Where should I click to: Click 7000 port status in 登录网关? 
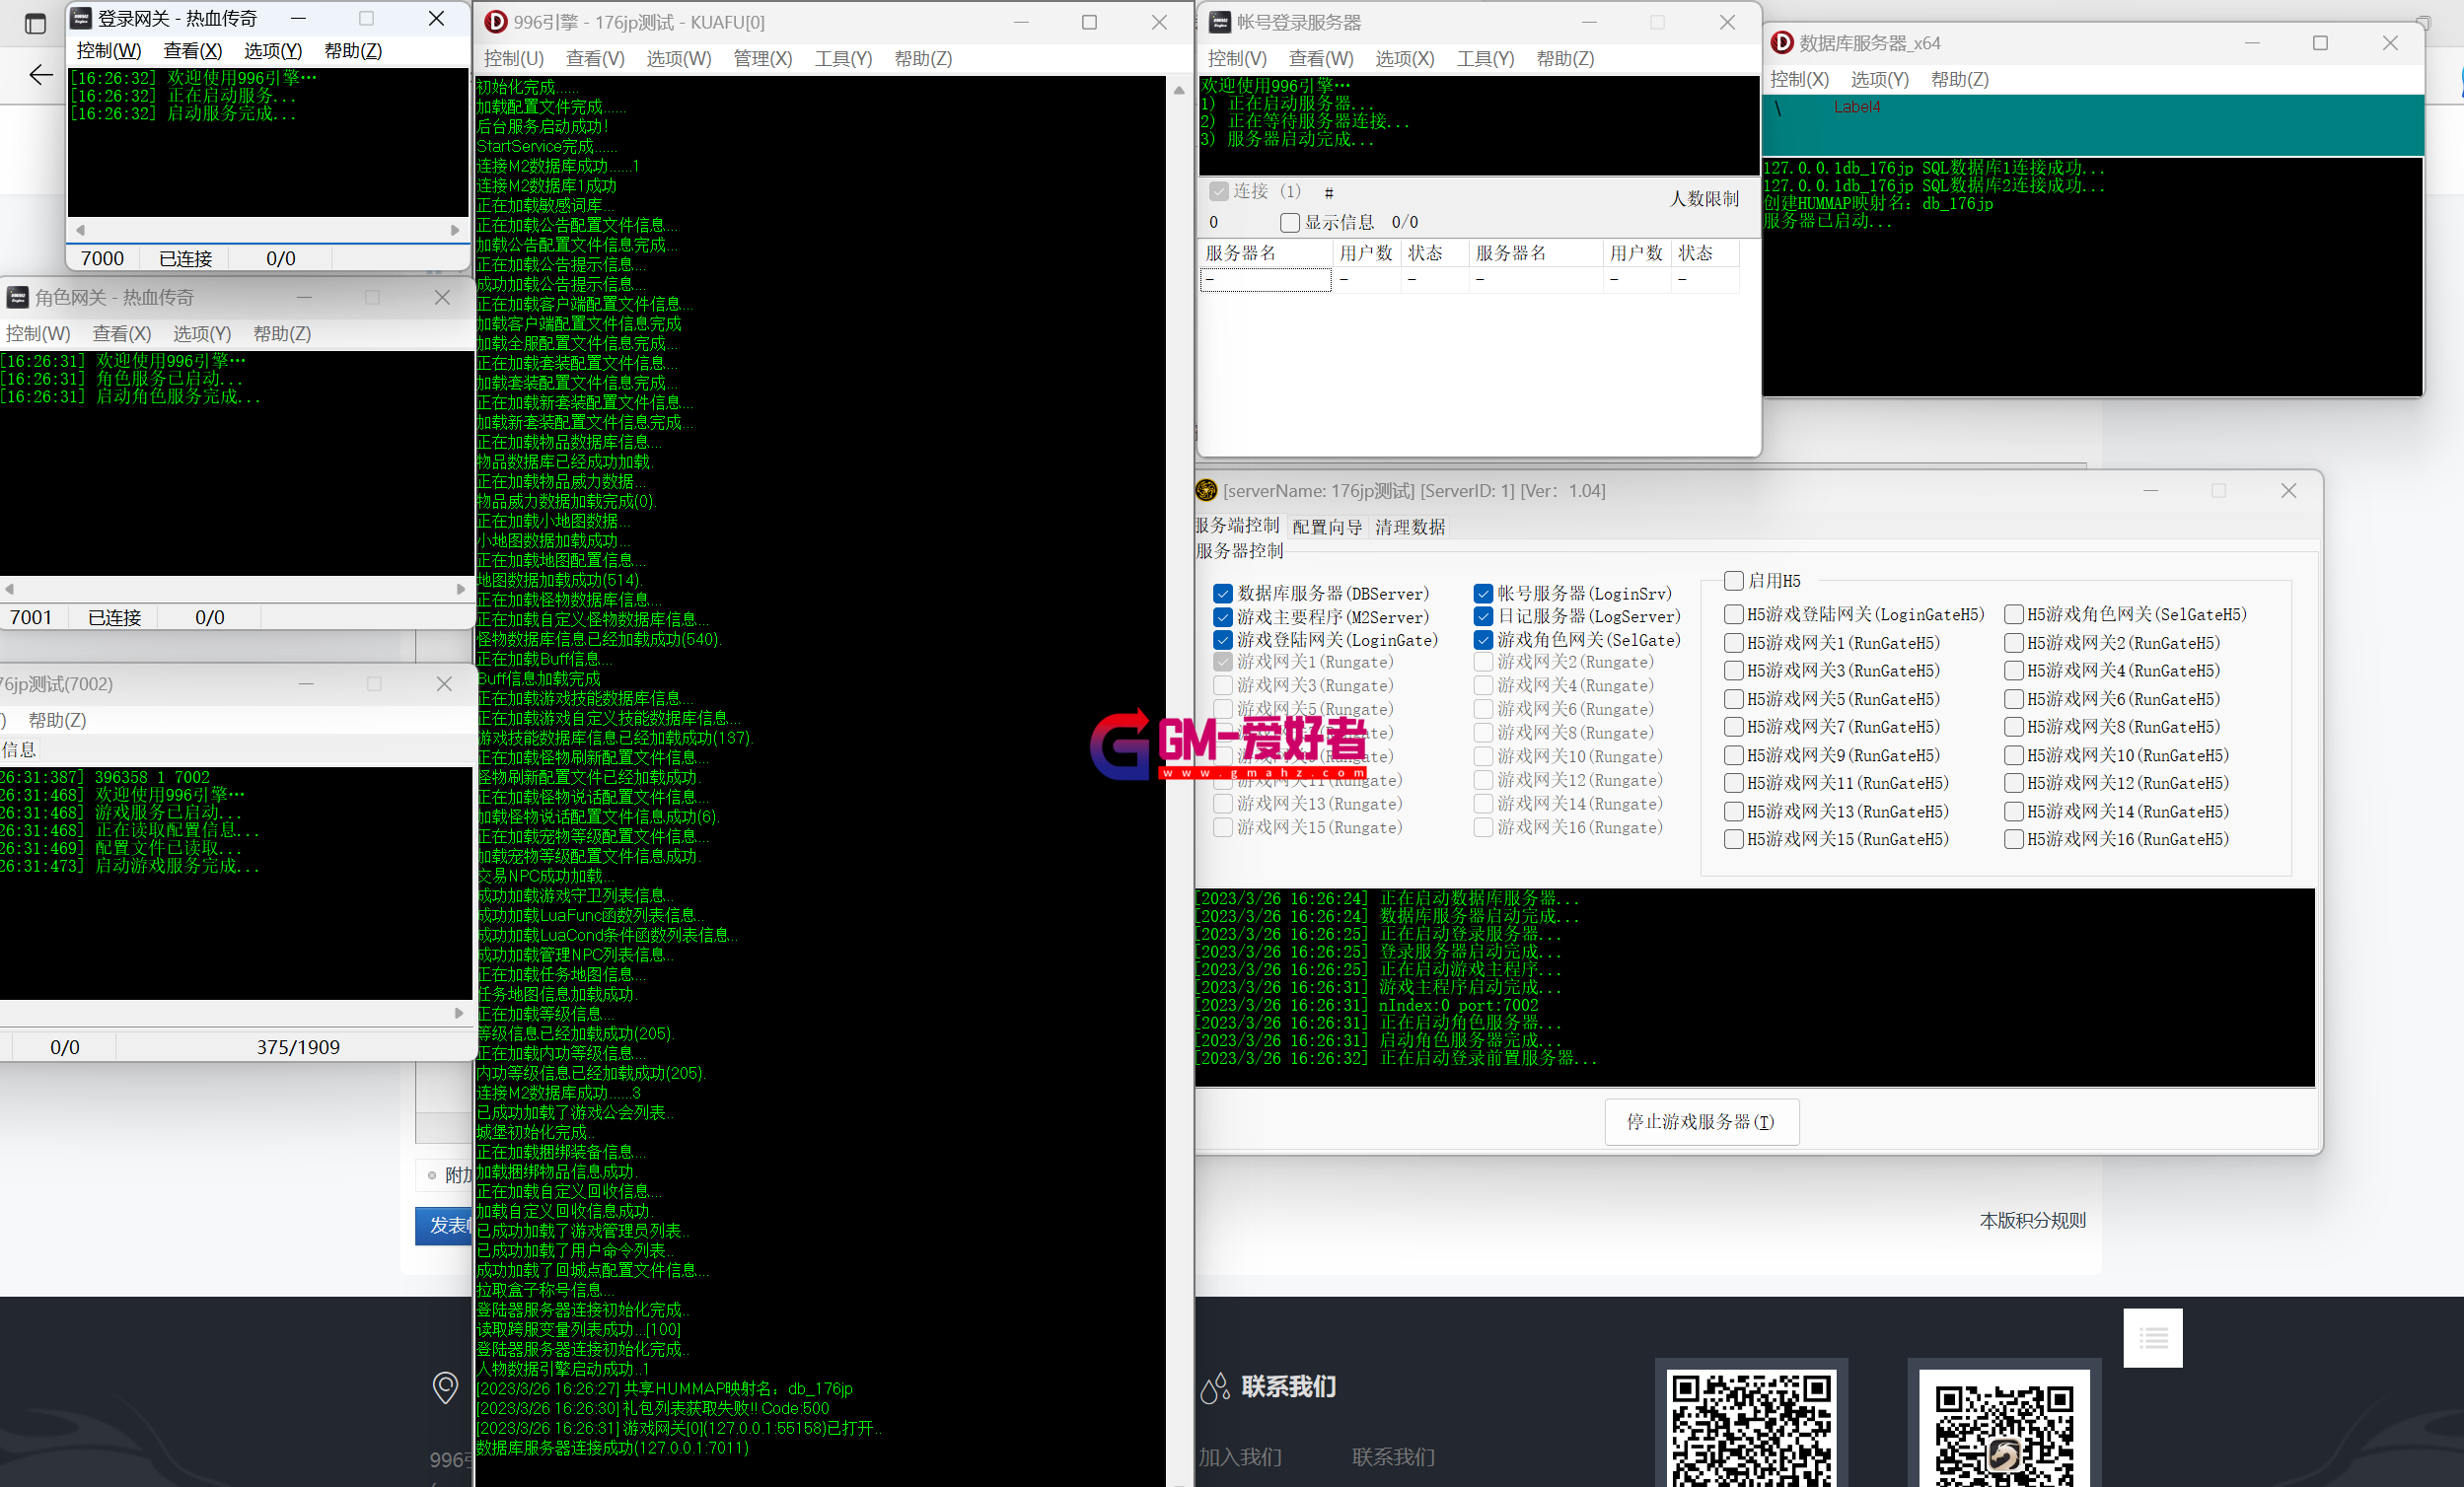pyautogui.click(x=102, y=258)
